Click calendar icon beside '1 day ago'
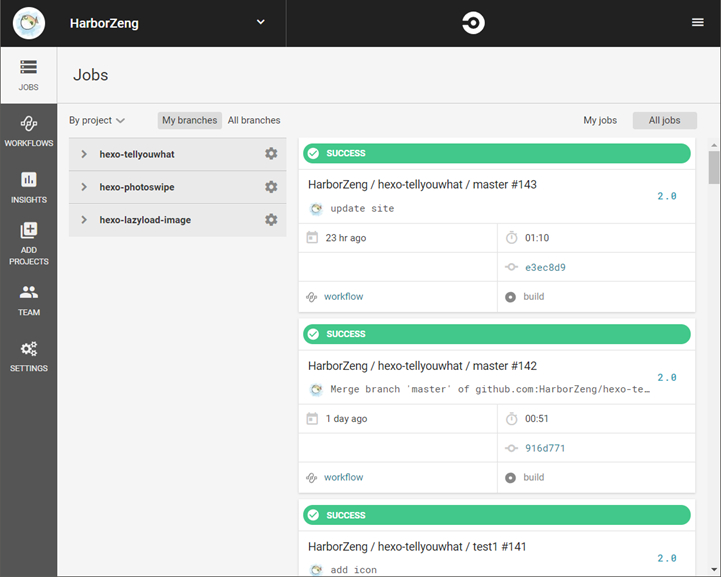The image size is (721, 577). (x=312, y=418)
